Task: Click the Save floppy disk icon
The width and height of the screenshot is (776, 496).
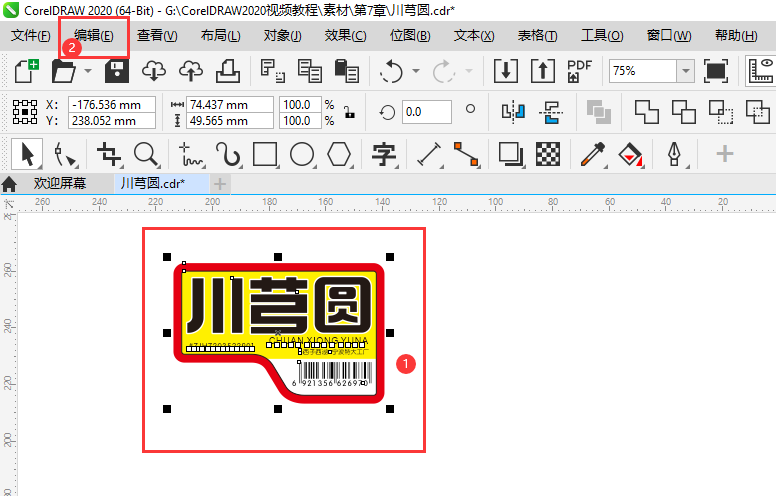Action: [117, 71]
